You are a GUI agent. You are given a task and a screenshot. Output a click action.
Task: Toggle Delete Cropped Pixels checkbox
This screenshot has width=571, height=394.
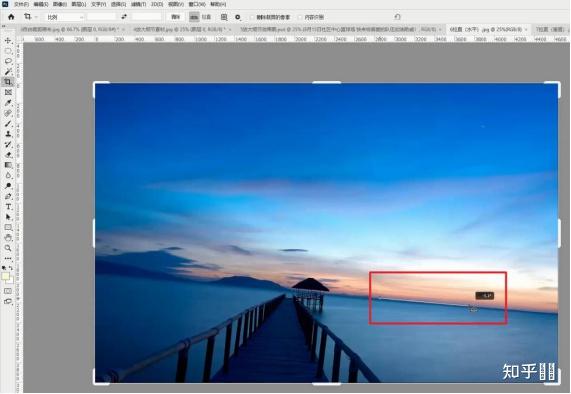click(252, 17)
